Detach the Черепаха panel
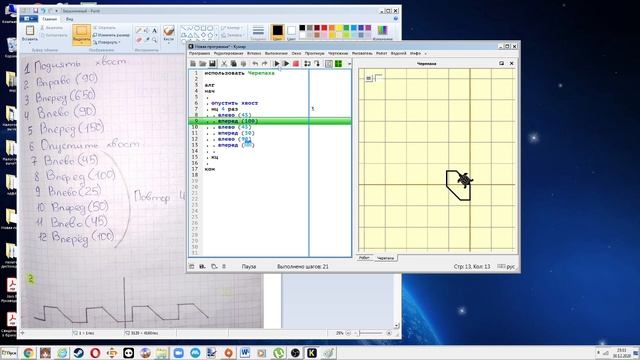The width and height of the screenshot is (640, 360). coord(502,64)
